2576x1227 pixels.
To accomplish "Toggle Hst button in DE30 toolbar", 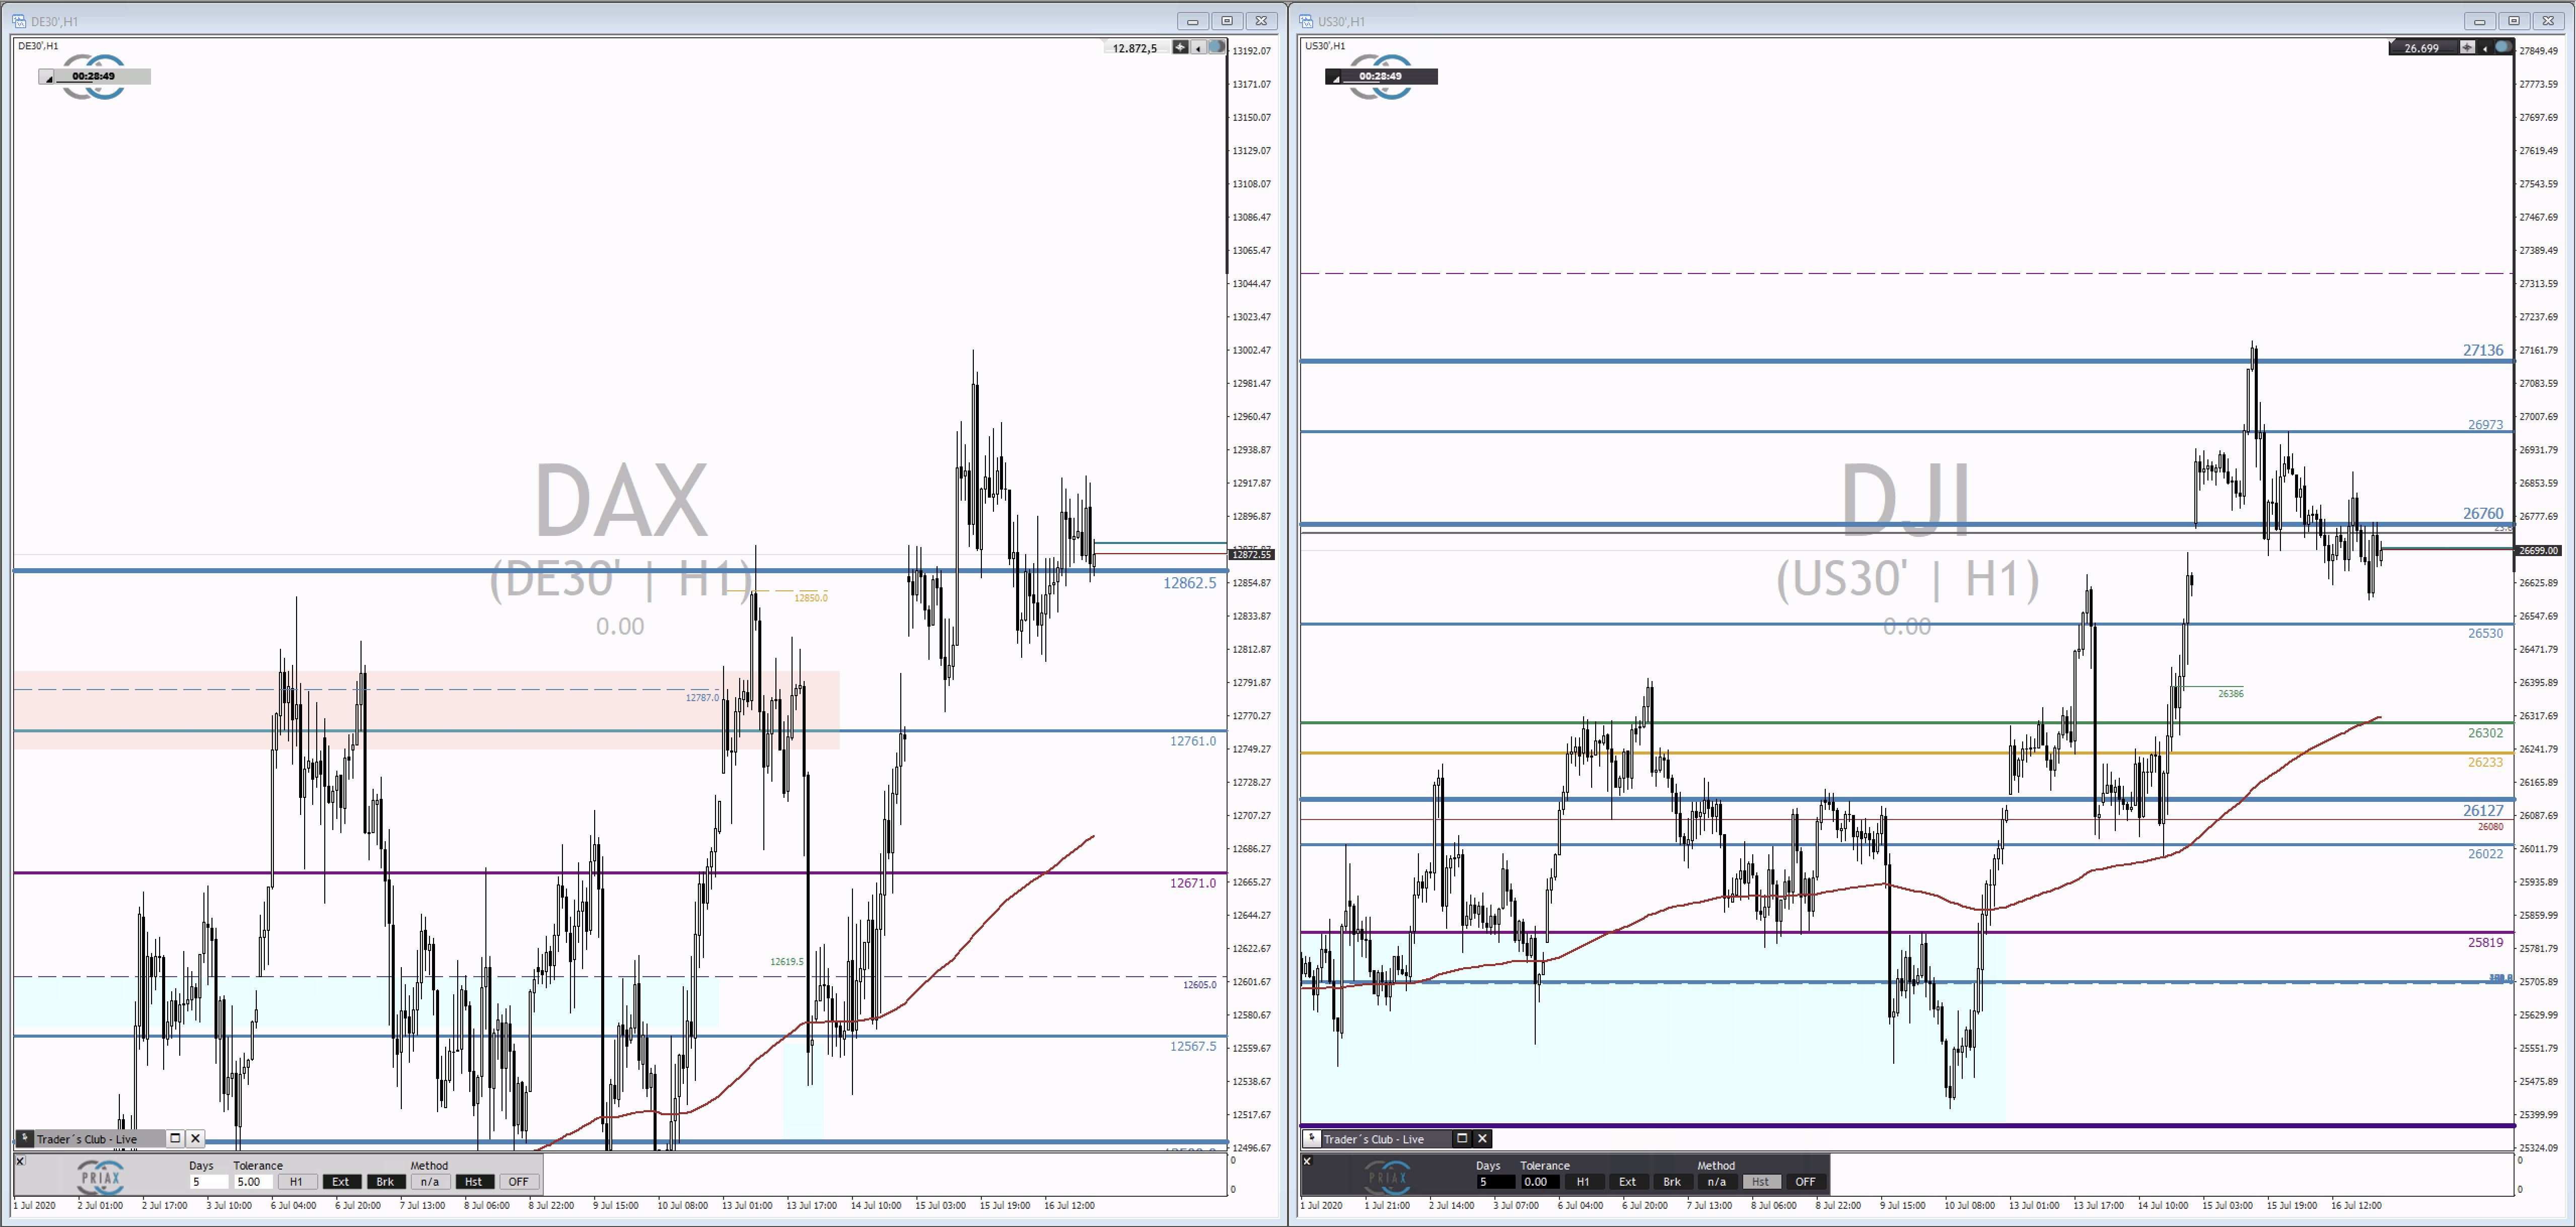I will tap(474, 1182).
